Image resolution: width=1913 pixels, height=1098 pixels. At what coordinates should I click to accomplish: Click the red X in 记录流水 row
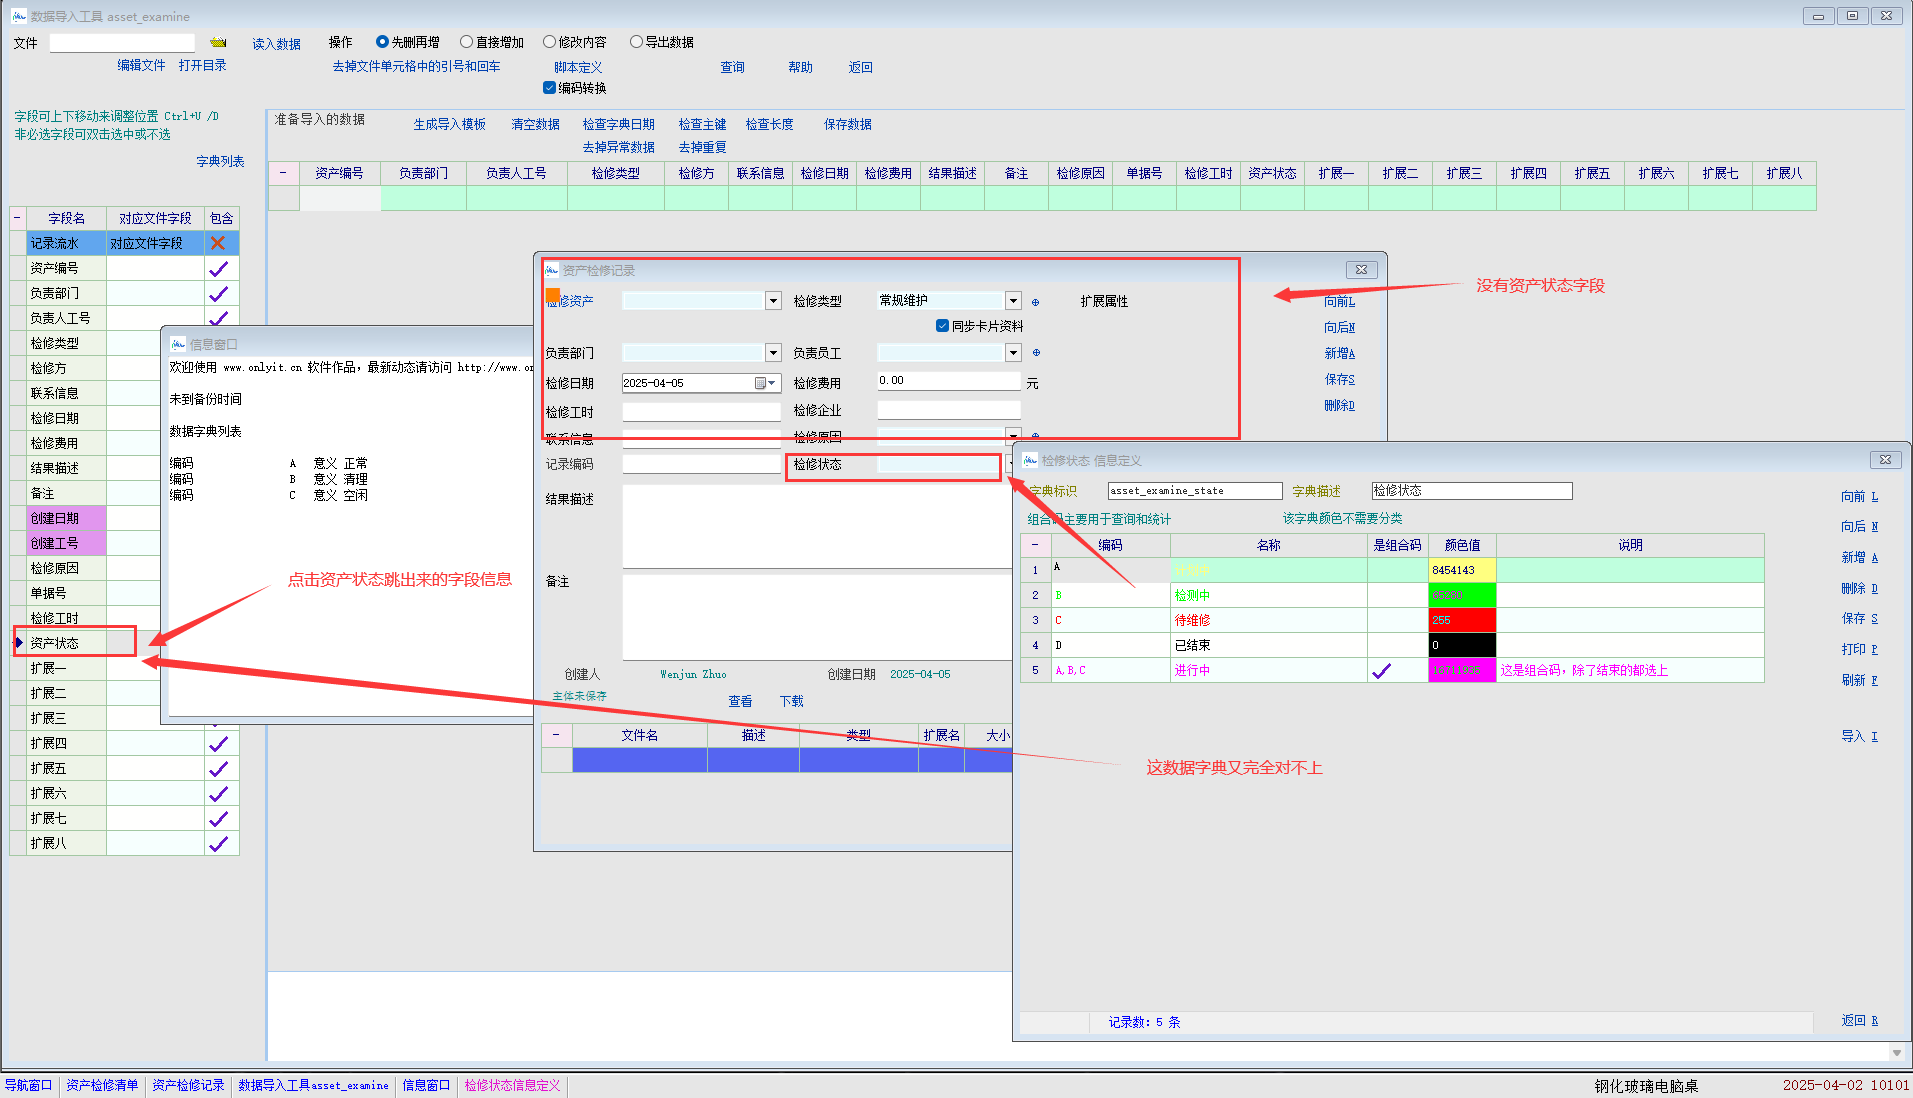pyautogui.click(x=218, y=243)
